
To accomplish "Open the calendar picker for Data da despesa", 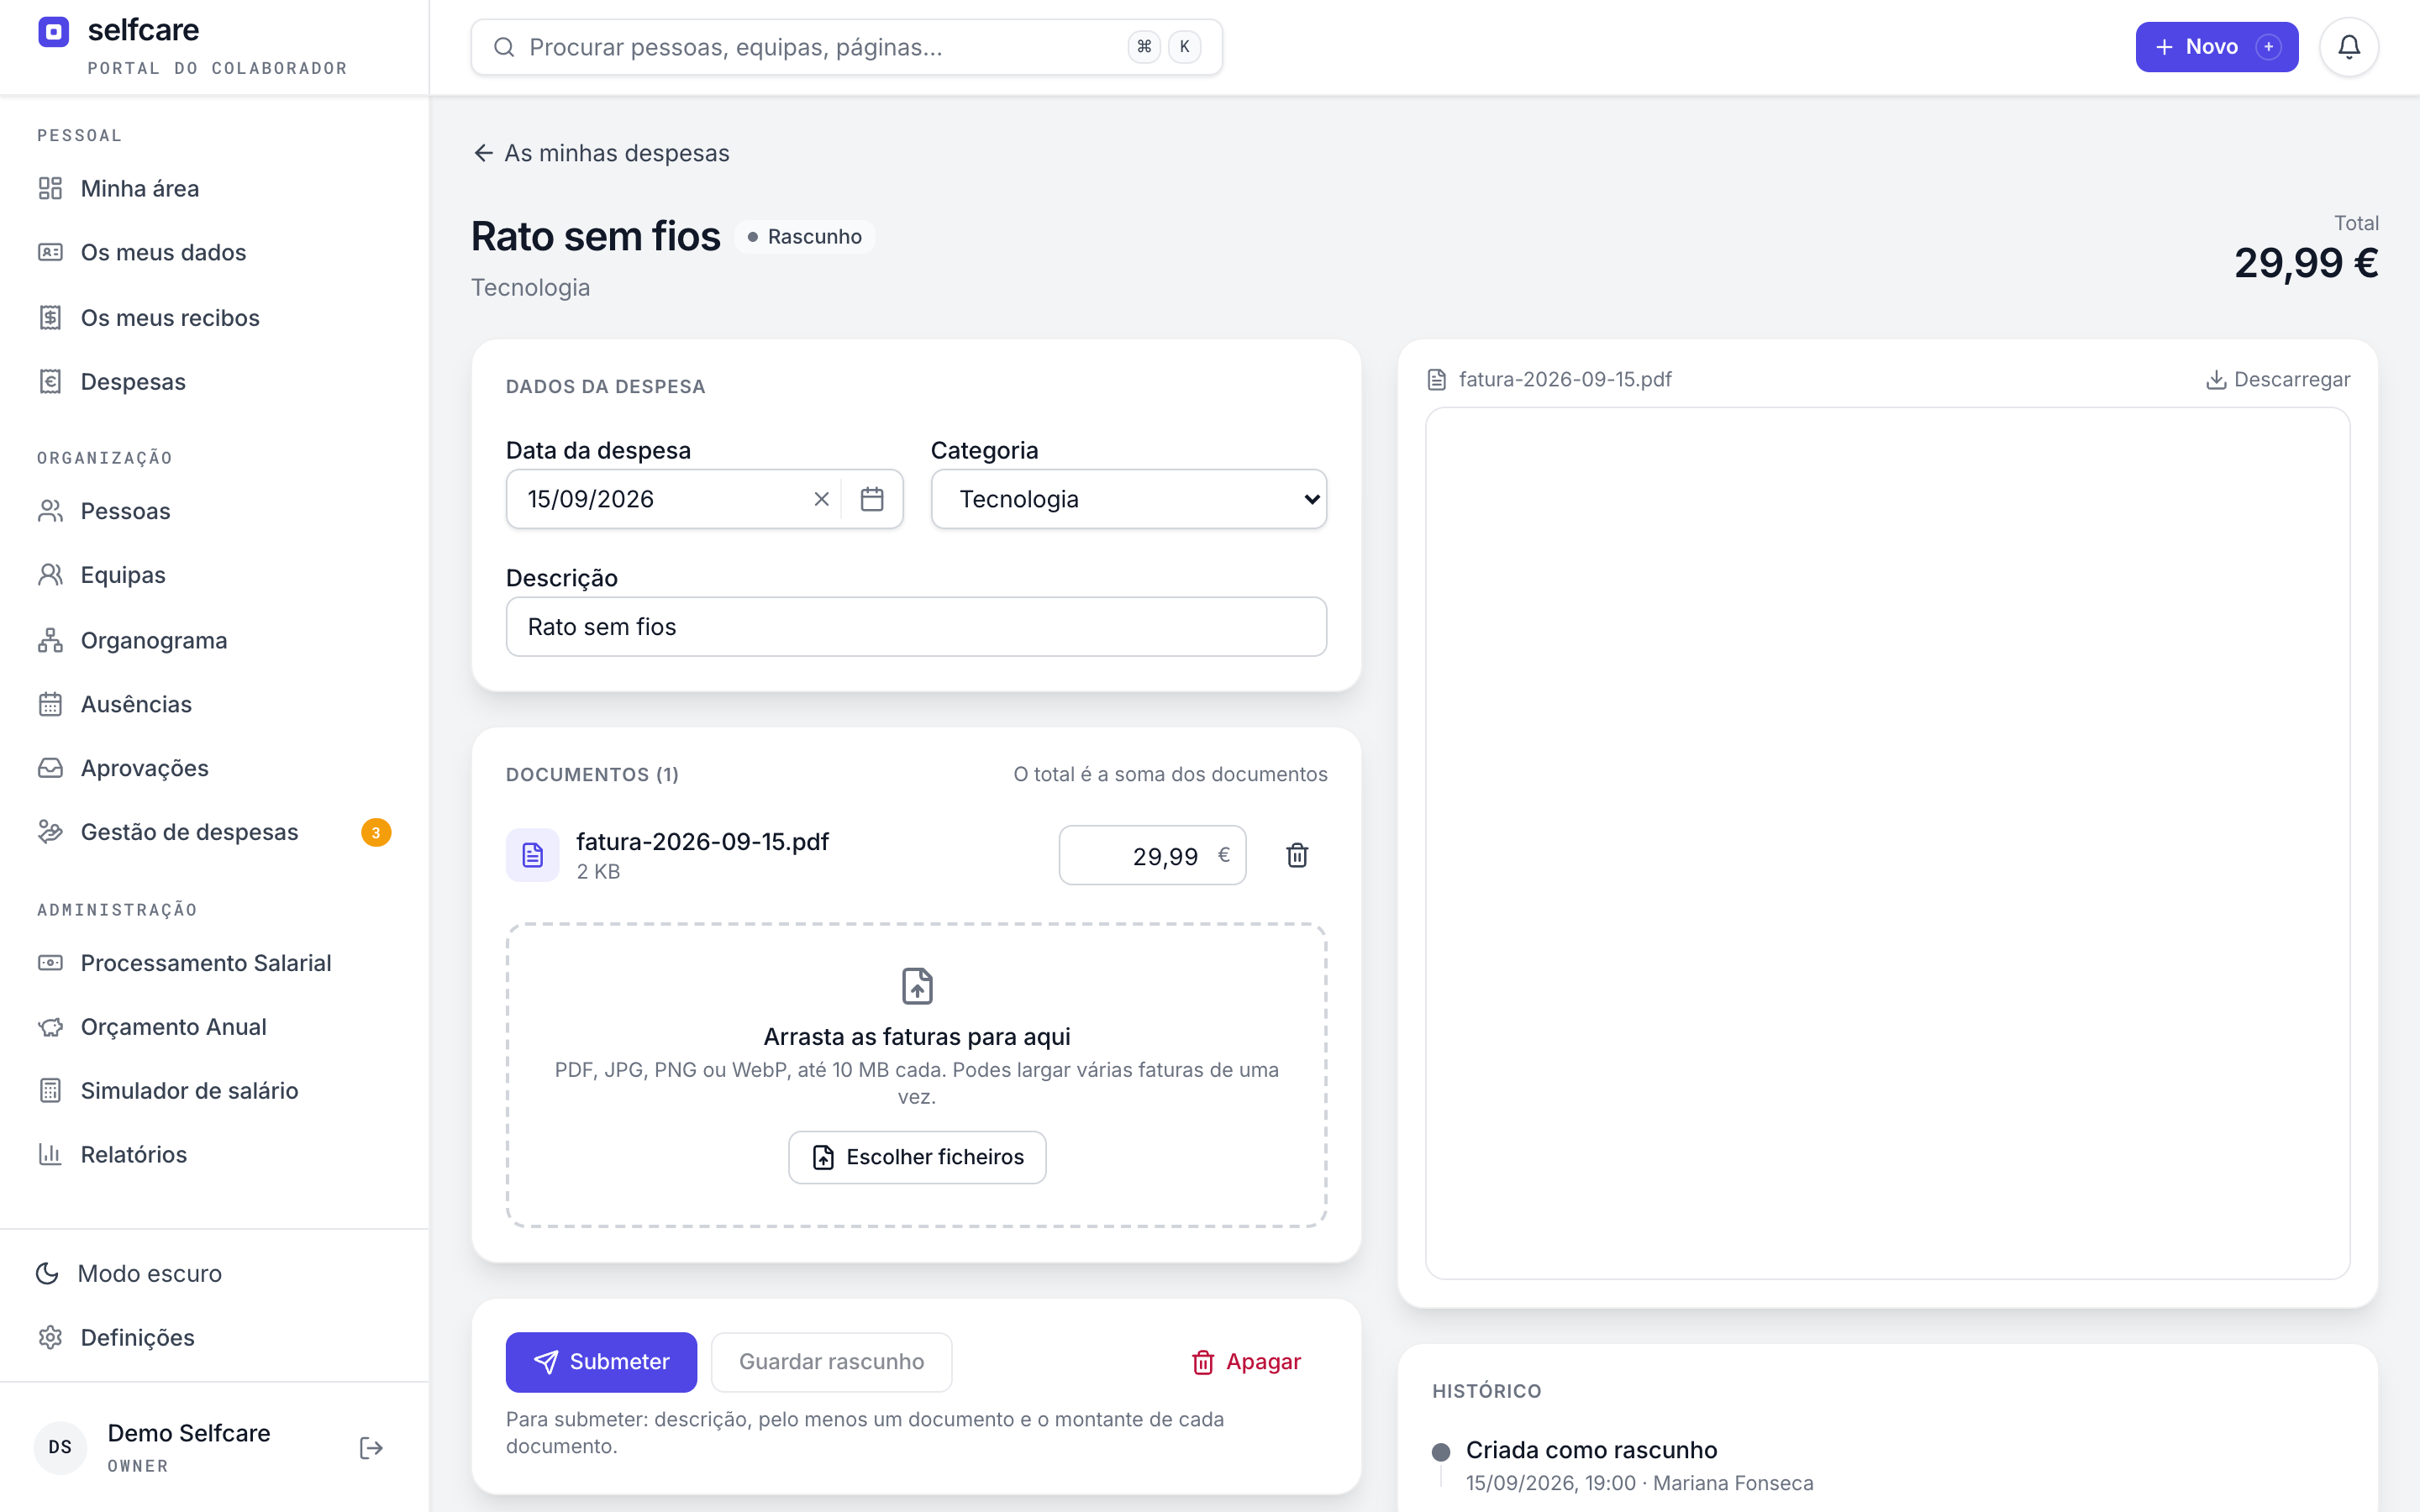I will 872,499.
